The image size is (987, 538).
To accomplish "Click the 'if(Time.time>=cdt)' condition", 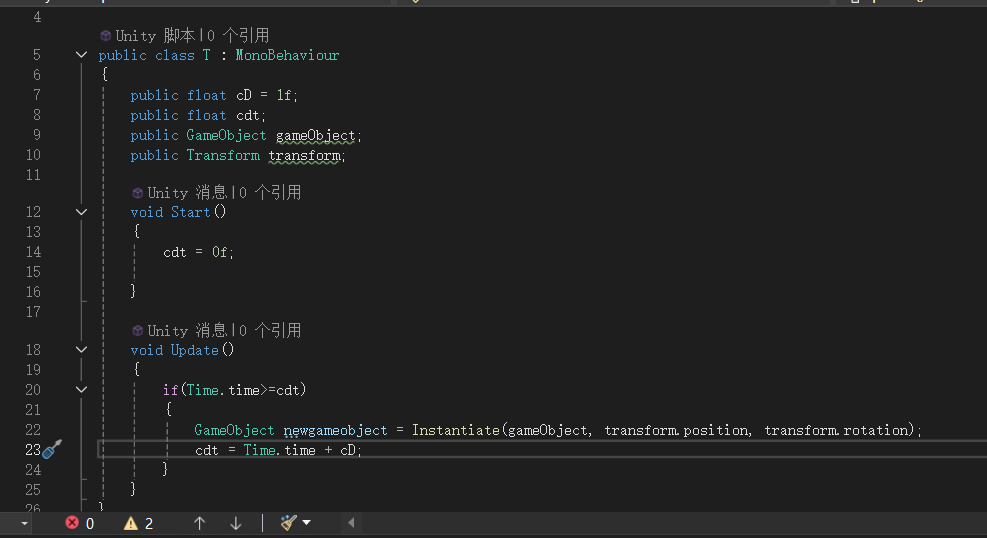I will point(234,390).
